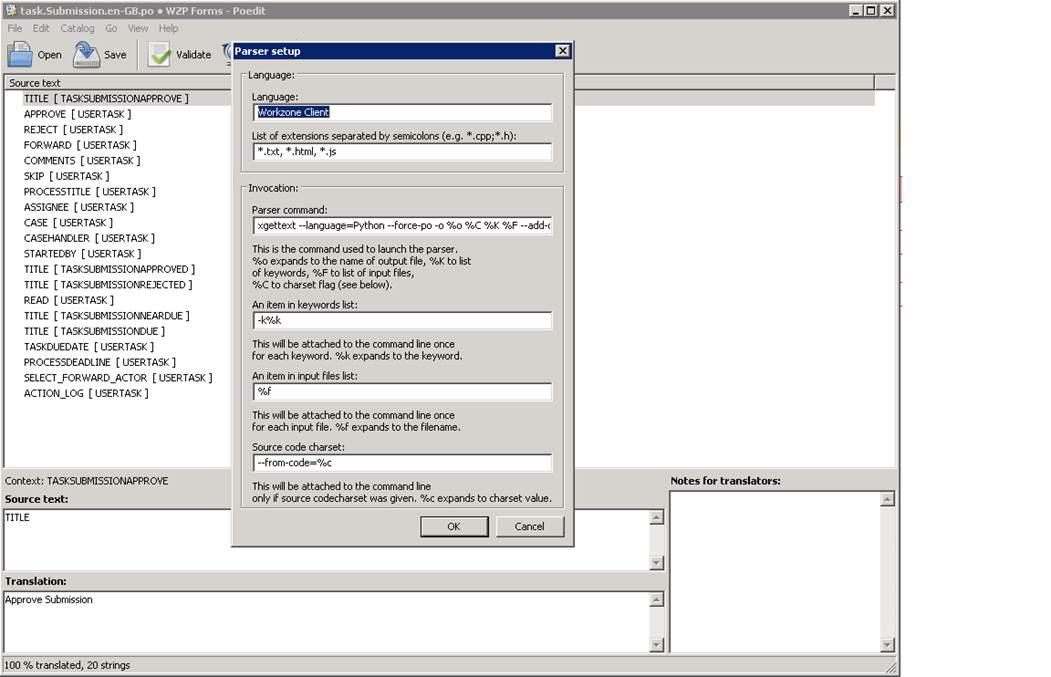The image size is (1051, 677).
Task: Click Notes for translators scroll down arrow
Action: (887, 645)
